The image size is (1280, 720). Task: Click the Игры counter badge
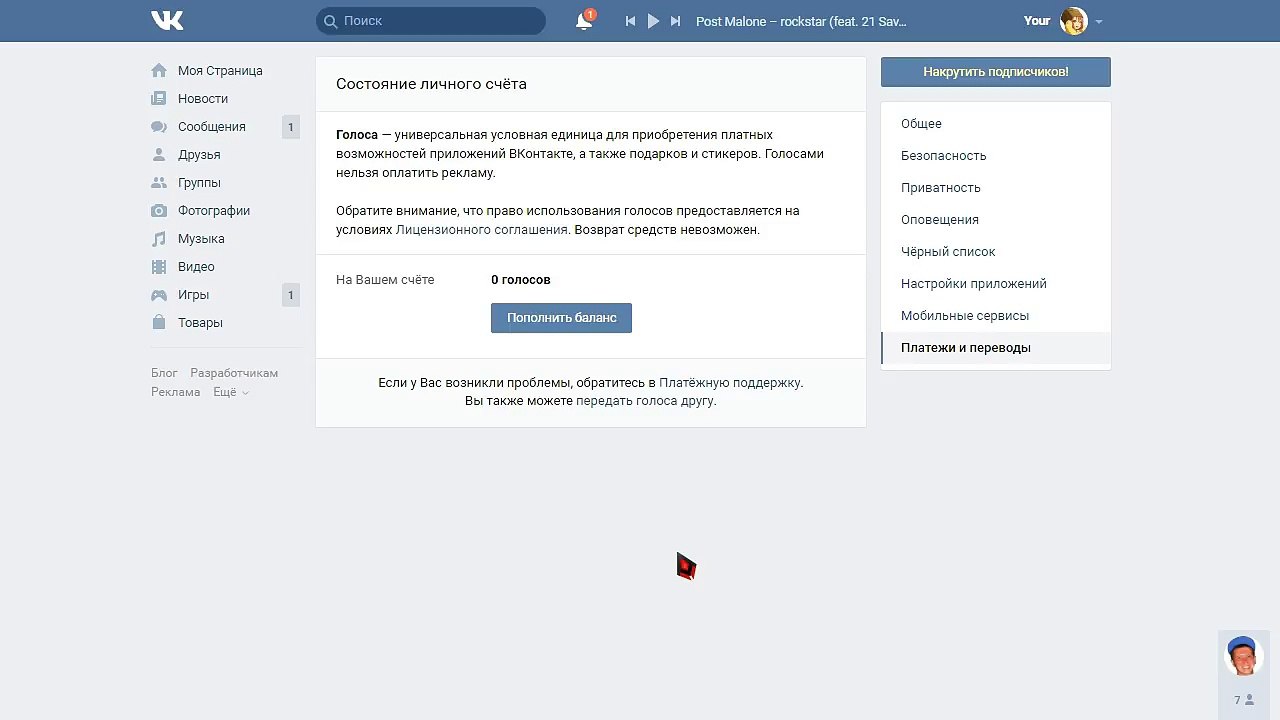coord(291,295)
